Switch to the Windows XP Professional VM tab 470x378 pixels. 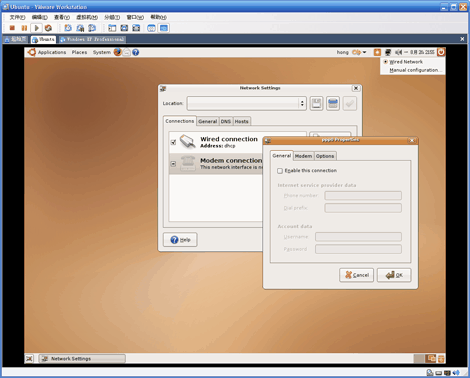tap(92, 39)
